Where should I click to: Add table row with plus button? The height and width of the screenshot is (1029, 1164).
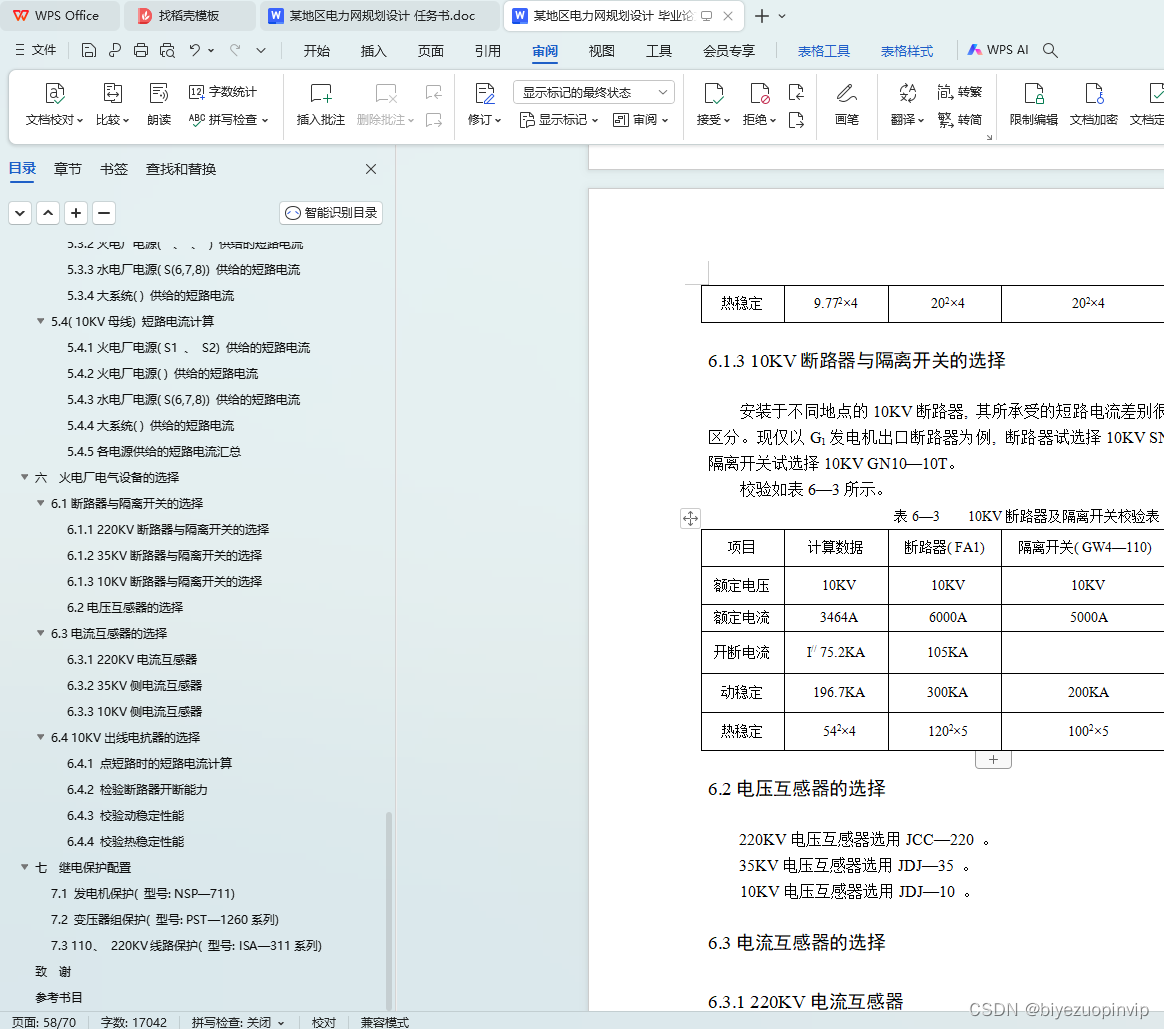(x=993, y=760)
